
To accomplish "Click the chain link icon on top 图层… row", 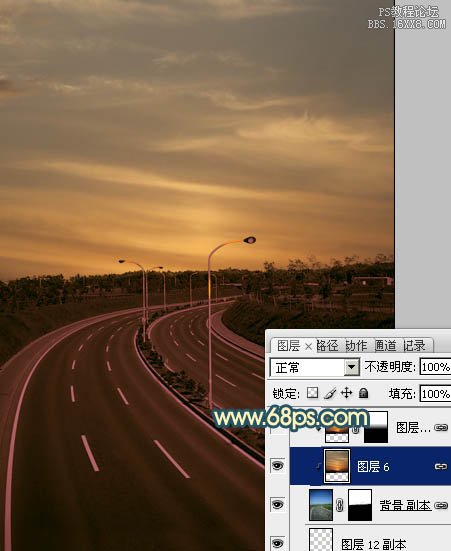I will 441,428.
